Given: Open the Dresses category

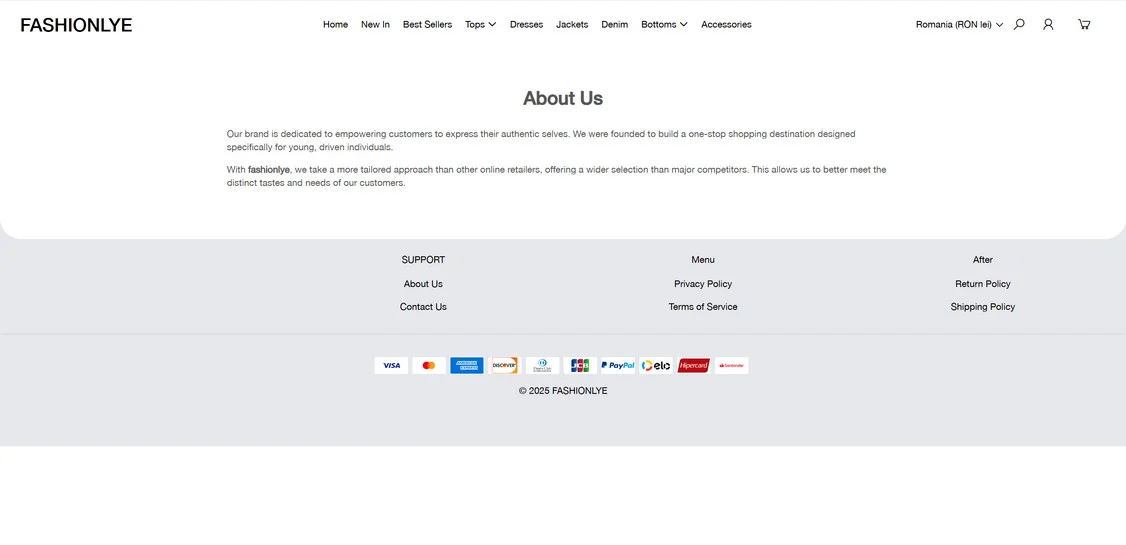Looking at the screenshot, I should pyautogui.click(x=526, y=24).
